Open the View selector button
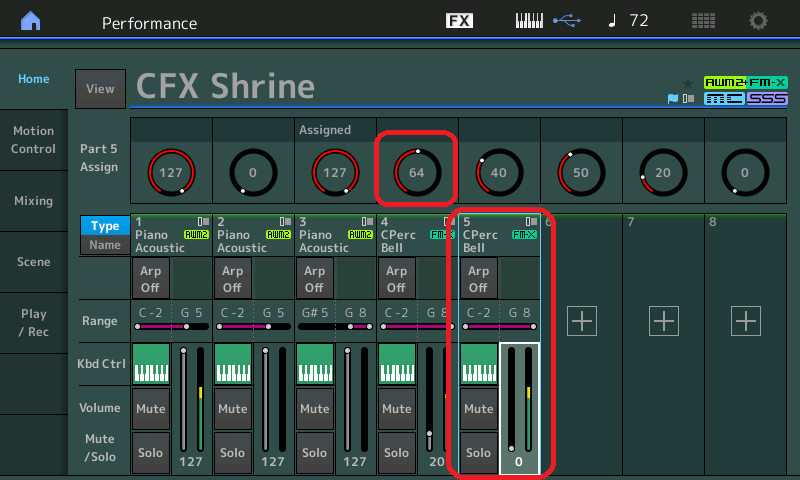Viewport: 800px width, 480px height. pyautogui.click(x=100, y=89)
